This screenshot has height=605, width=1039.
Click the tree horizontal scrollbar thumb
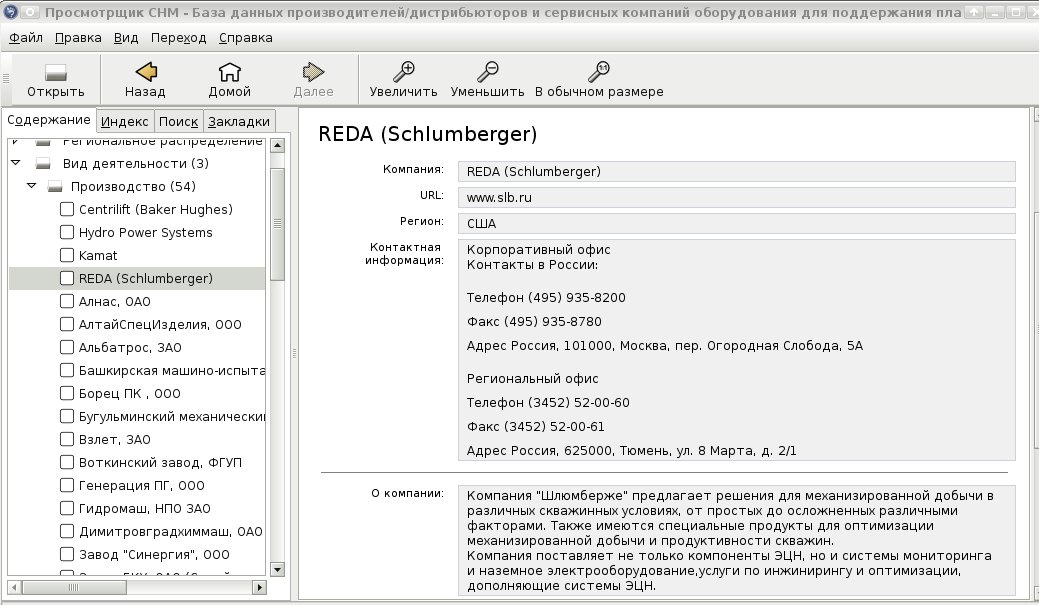coord(74,587)
